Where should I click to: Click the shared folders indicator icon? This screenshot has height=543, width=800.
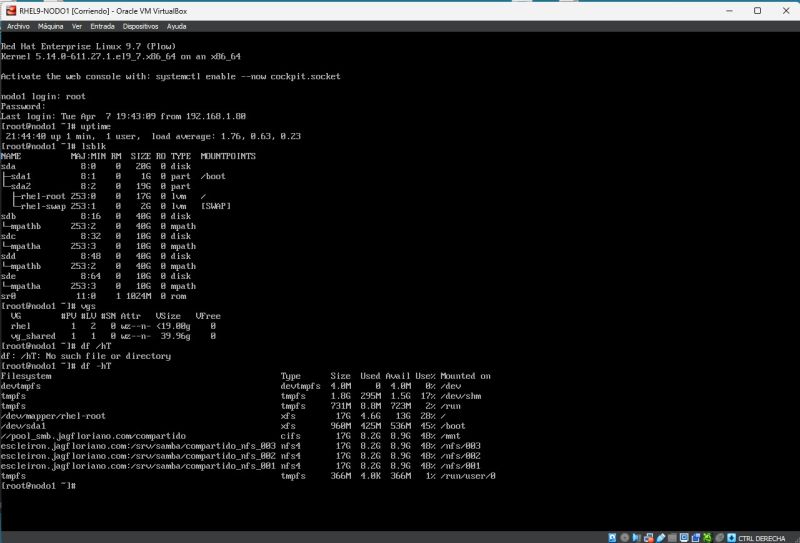click(x=672, y=537)
